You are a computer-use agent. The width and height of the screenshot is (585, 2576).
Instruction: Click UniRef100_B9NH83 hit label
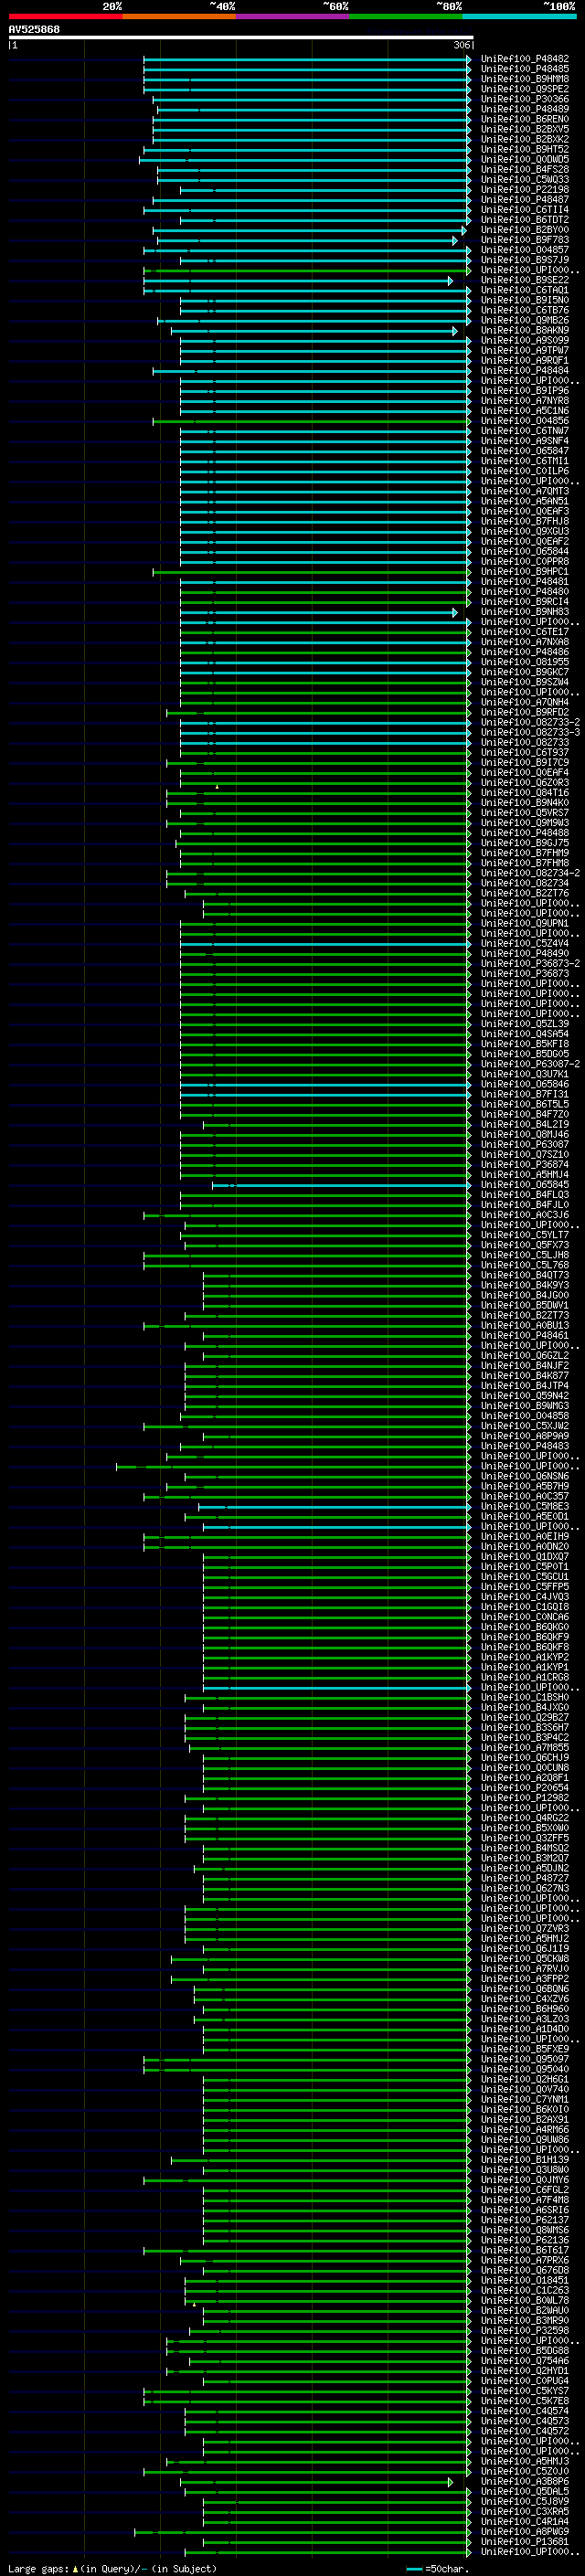coord(524,612)
